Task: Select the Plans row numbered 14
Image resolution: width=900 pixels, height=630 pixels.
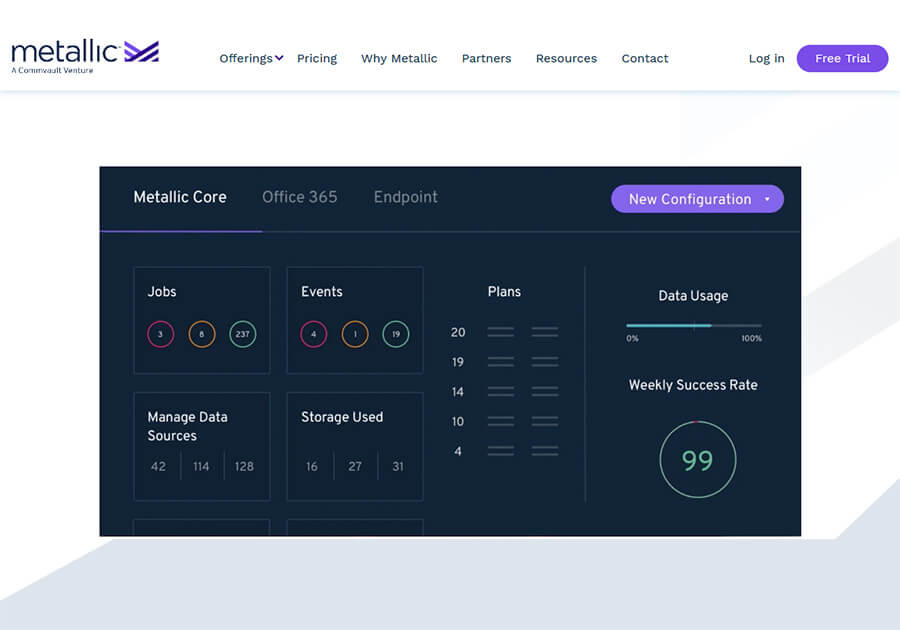Action: (504, 392)
